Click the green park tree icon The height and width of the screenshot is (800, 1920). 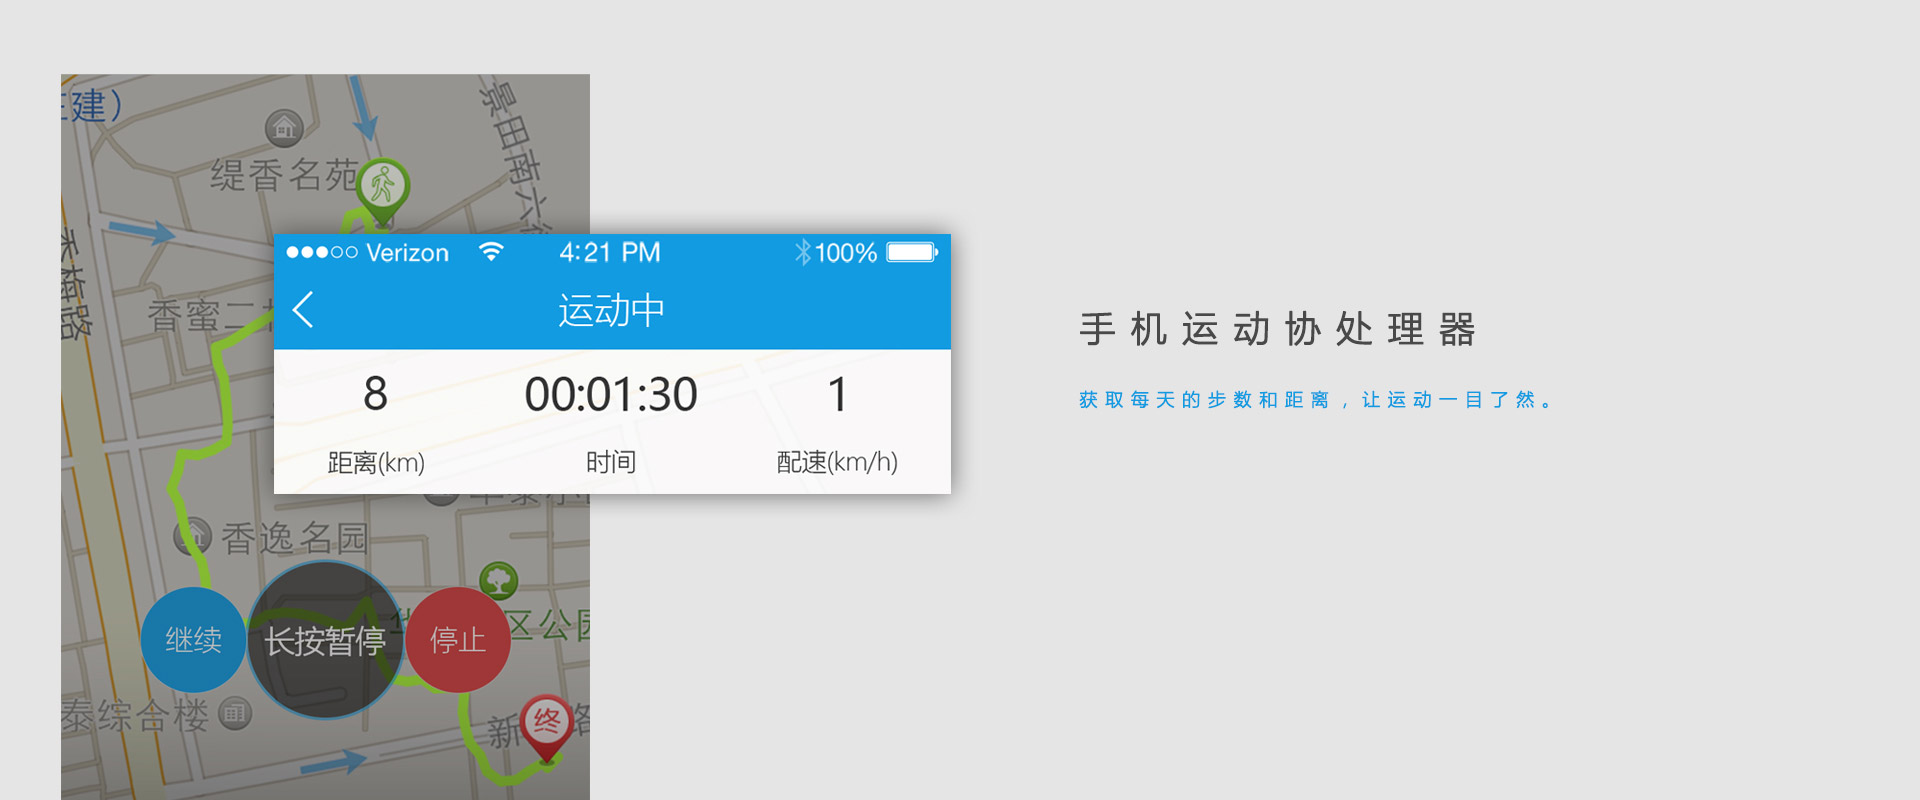(498, 581)
